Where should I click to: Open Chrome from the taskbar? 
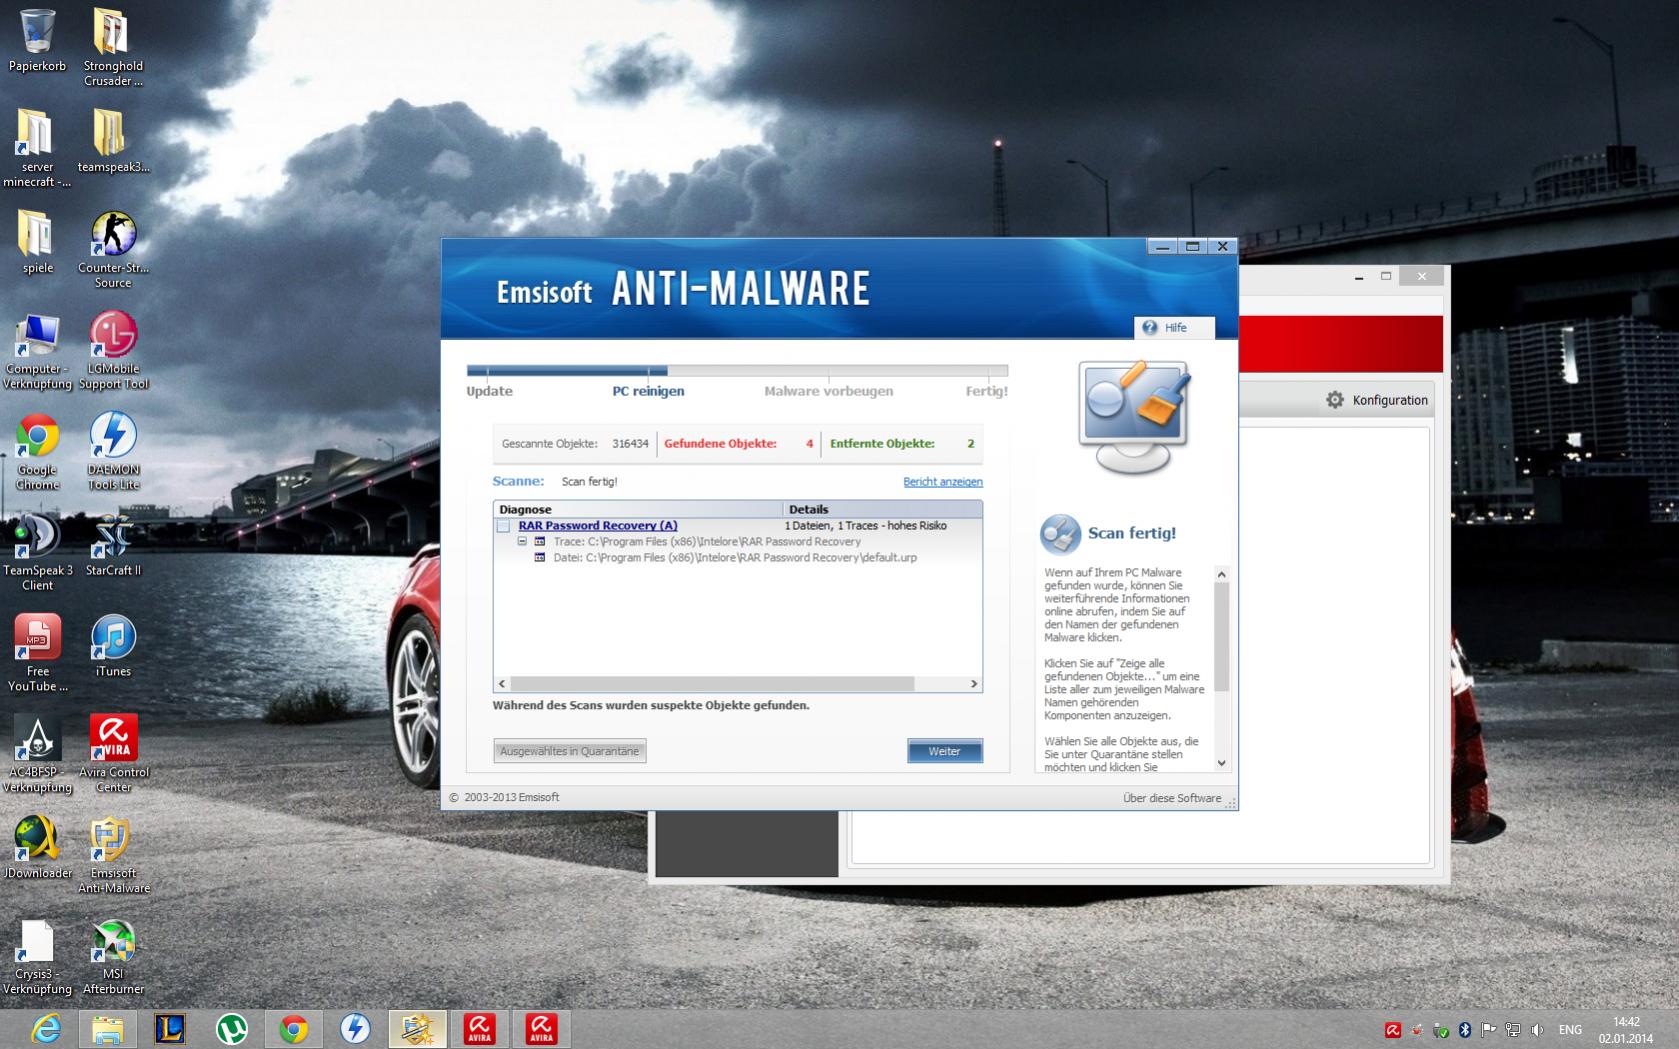coord(294,1029)
